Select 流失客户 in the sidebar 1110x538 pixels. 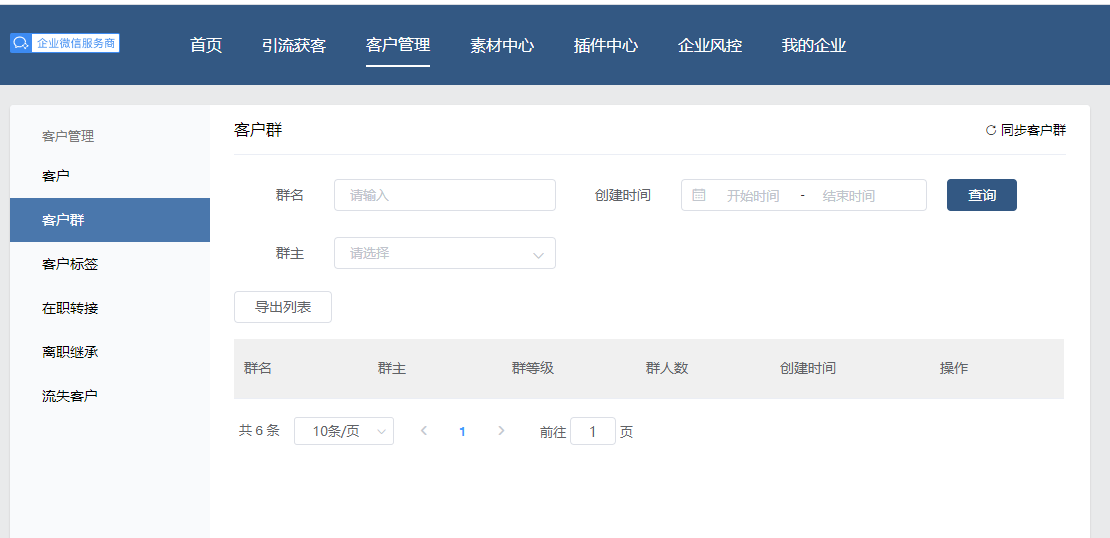click(x=110, y=396)
